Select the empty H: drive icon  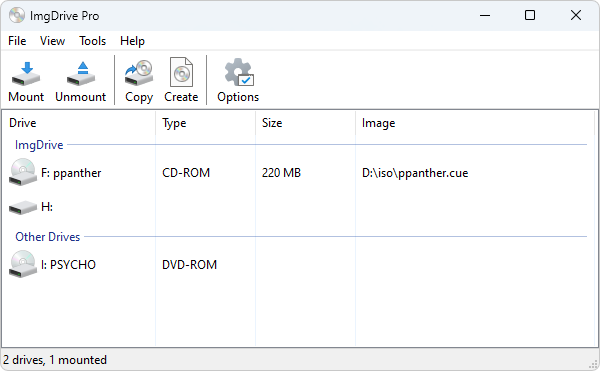pyautogui.click(x=23, y=208)
